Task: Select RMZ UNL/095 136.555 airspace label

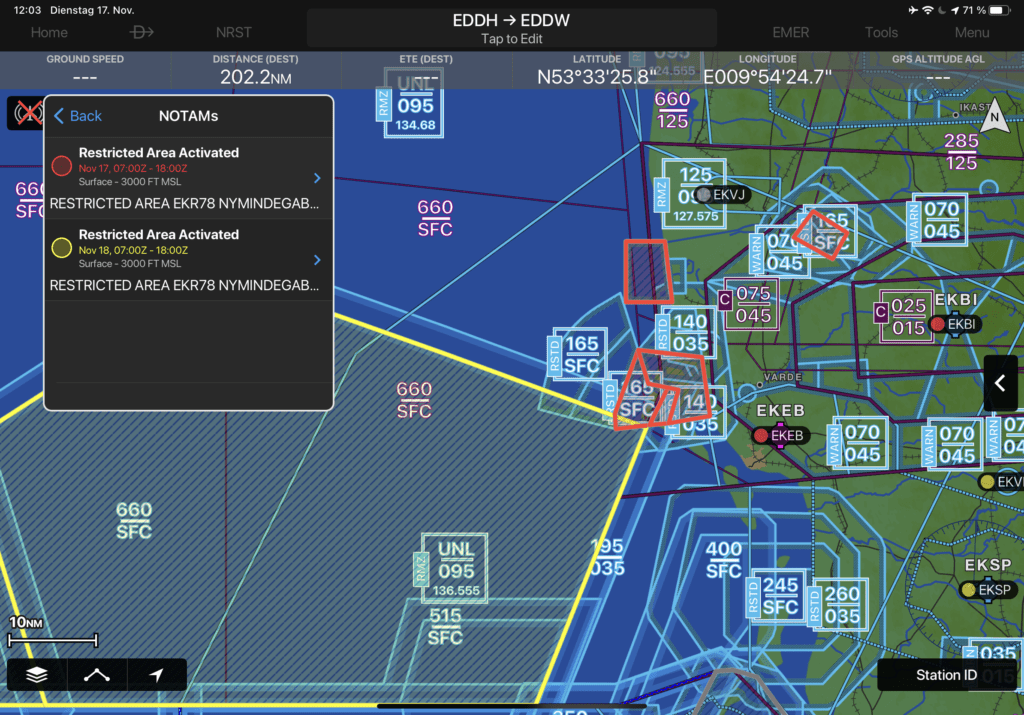Action: [x=451, y=568]
